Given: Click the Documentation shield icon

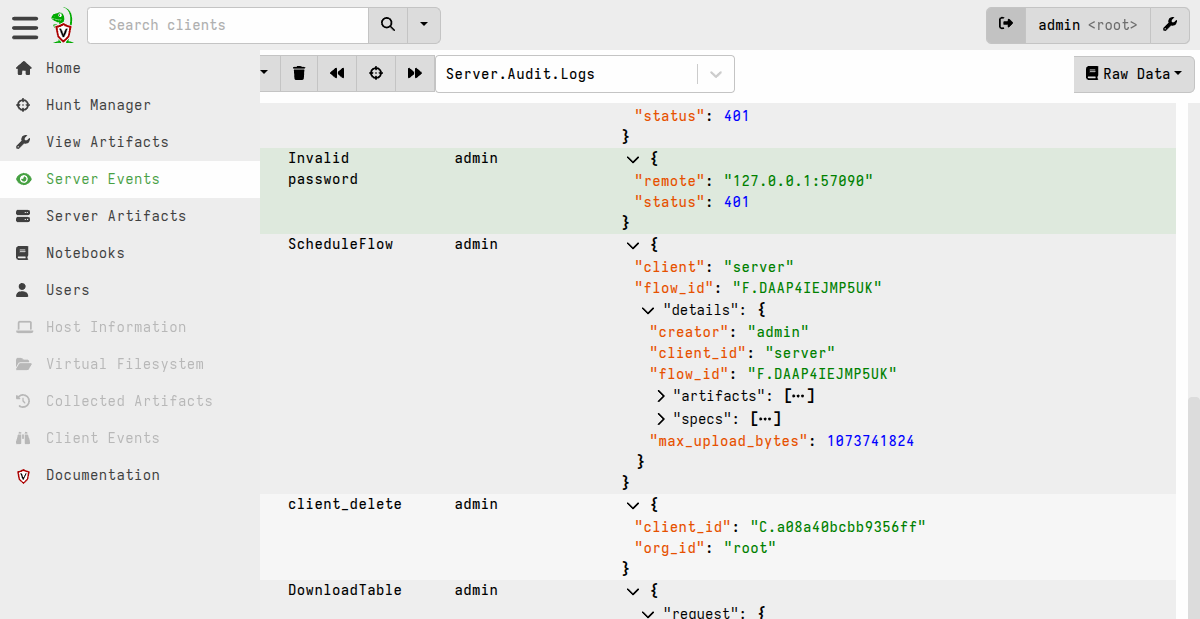Looking at the screenshot, I should tap(24, 475).
